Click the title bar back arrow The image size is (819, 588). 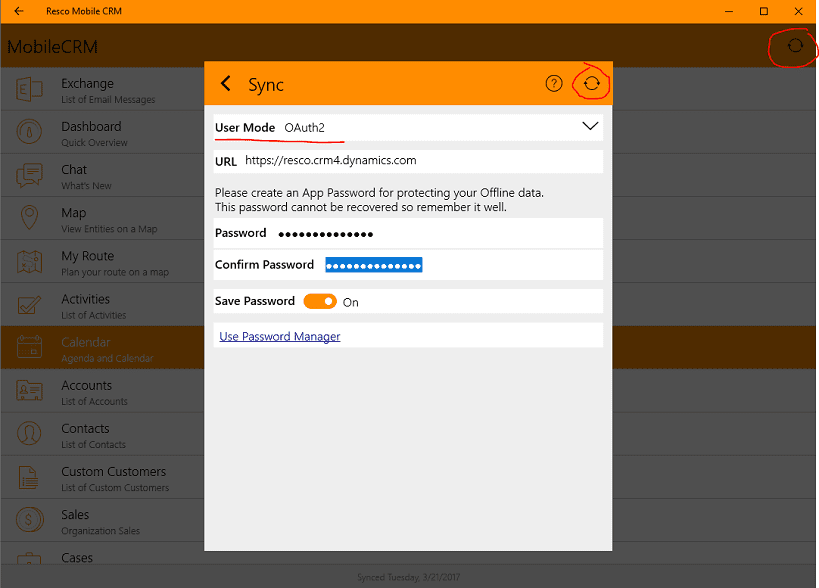tap(19, 11)
